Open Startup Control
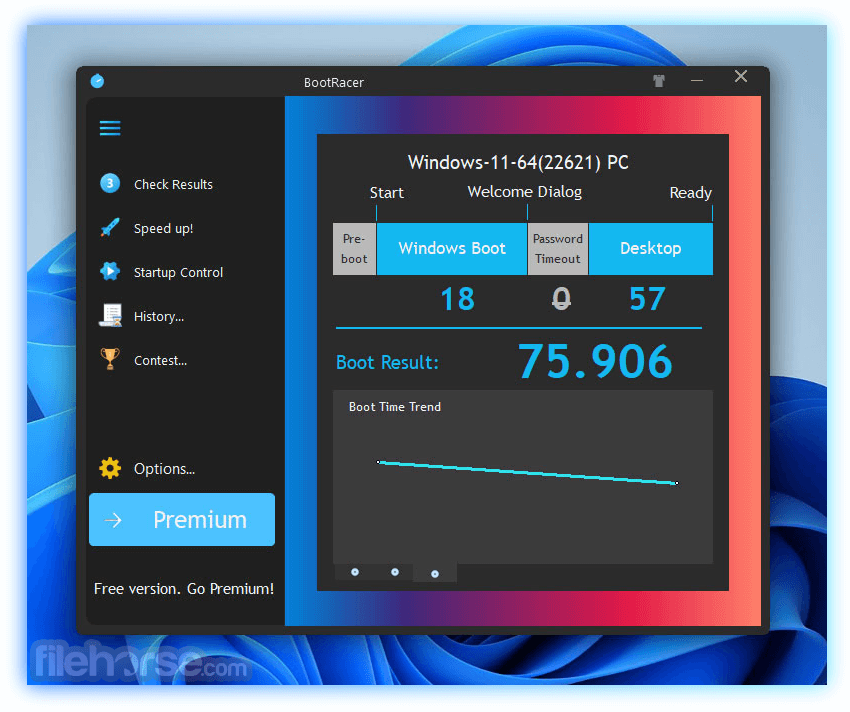The height and width of the screenshot is (712, 850). point(178,272)
